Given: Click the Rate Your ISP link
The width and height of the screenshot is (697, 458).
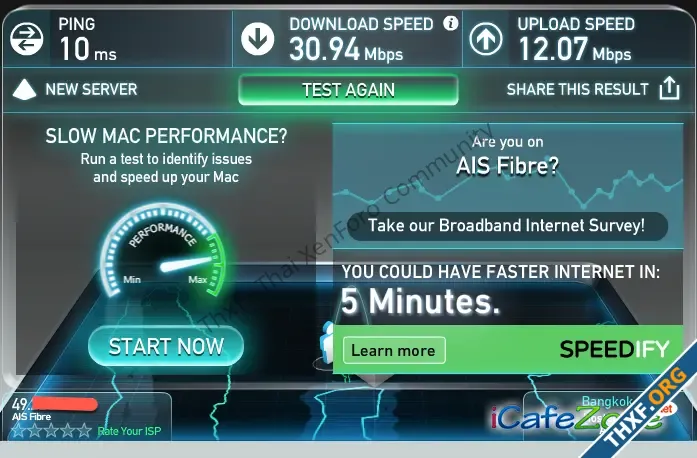Looking at the screenshot, I should point(129,431).
